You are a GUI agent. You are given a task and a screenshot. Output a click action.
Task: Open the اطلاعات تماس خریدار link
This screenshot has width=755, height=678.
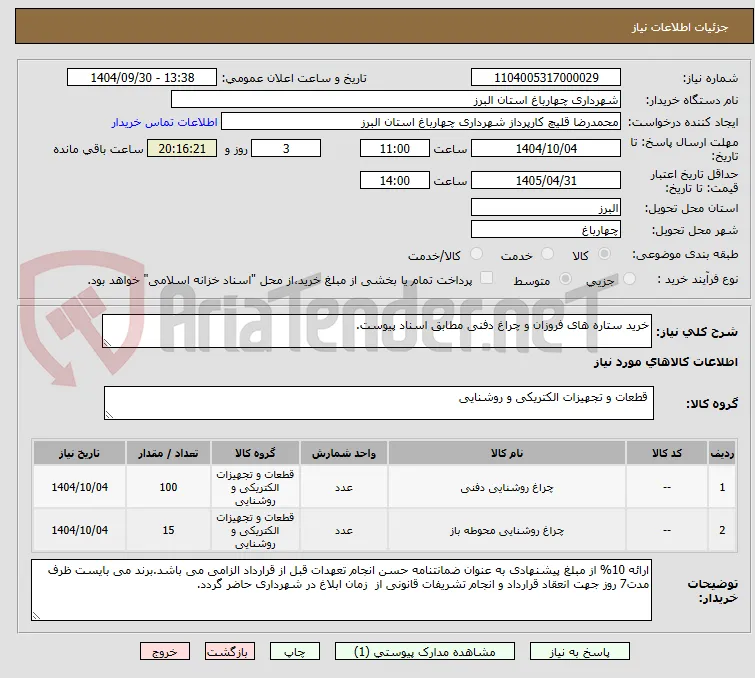pyautogui.click(x=165, y=122)
